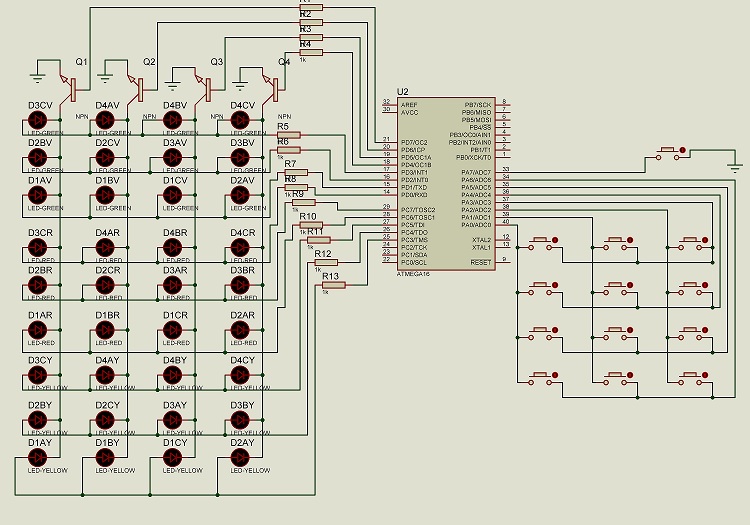Click the D1CY yellow LED
This screenshot has width=750, height=525.
[x=172, y=458]
